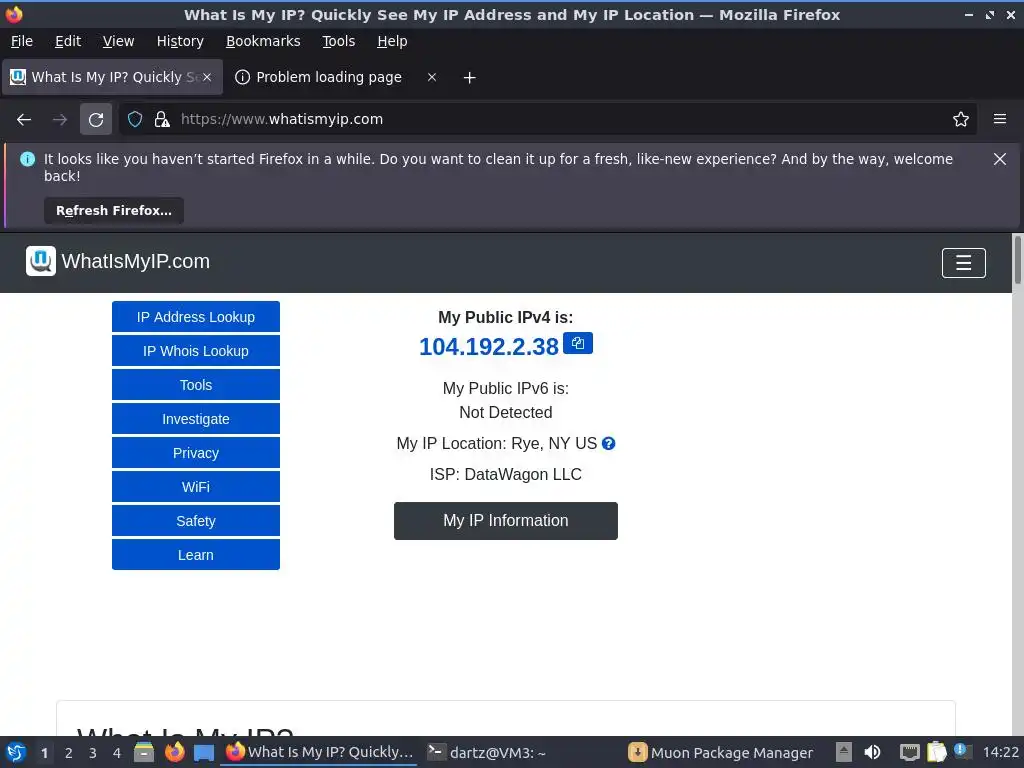The image size is (1024, 768).
Task: Dismiss the Firefox refresh notification bar
Action: click(x=999, y=159)
